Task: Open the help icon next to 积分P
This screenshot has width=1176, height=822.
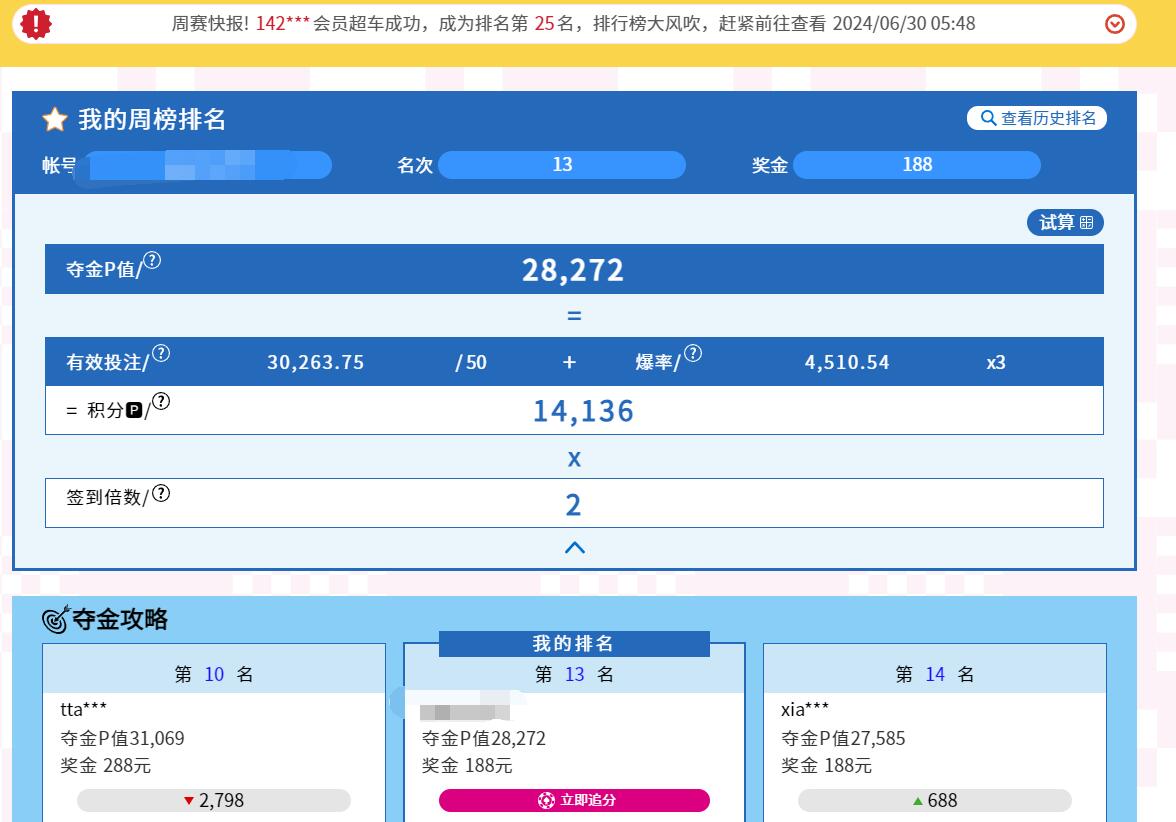Action: (159, 402)
